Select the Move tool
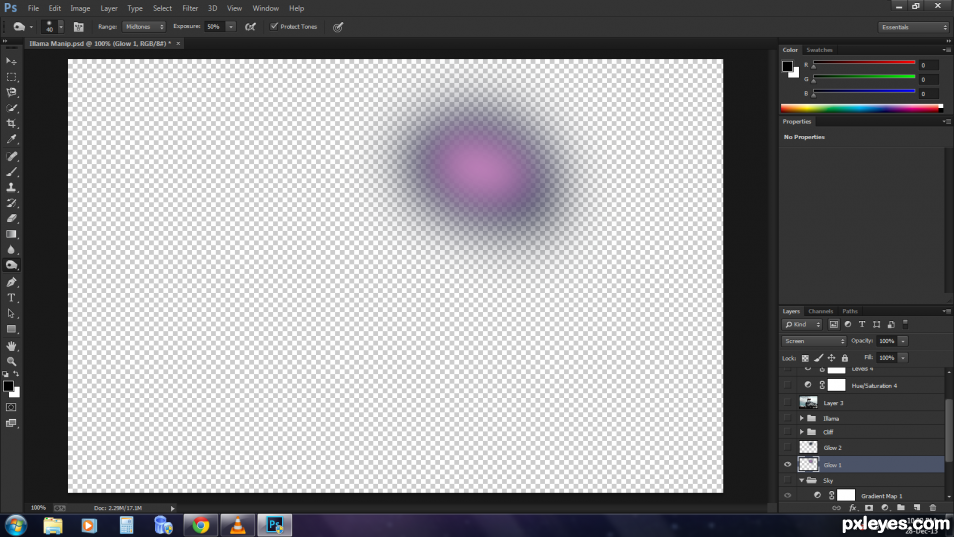This screenshot has width=954, height=537. pos(11,61)
